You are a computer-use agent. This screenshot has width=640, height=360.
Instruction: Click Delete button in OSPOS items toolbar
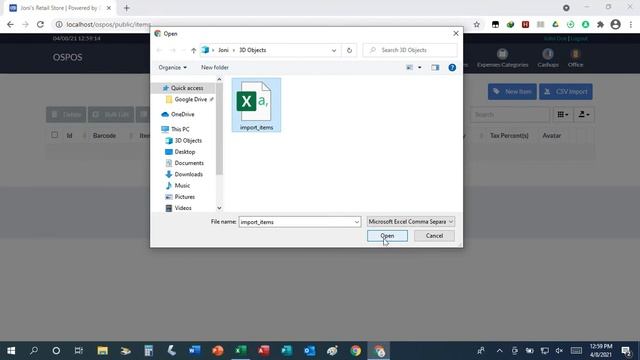coord(66,115)
